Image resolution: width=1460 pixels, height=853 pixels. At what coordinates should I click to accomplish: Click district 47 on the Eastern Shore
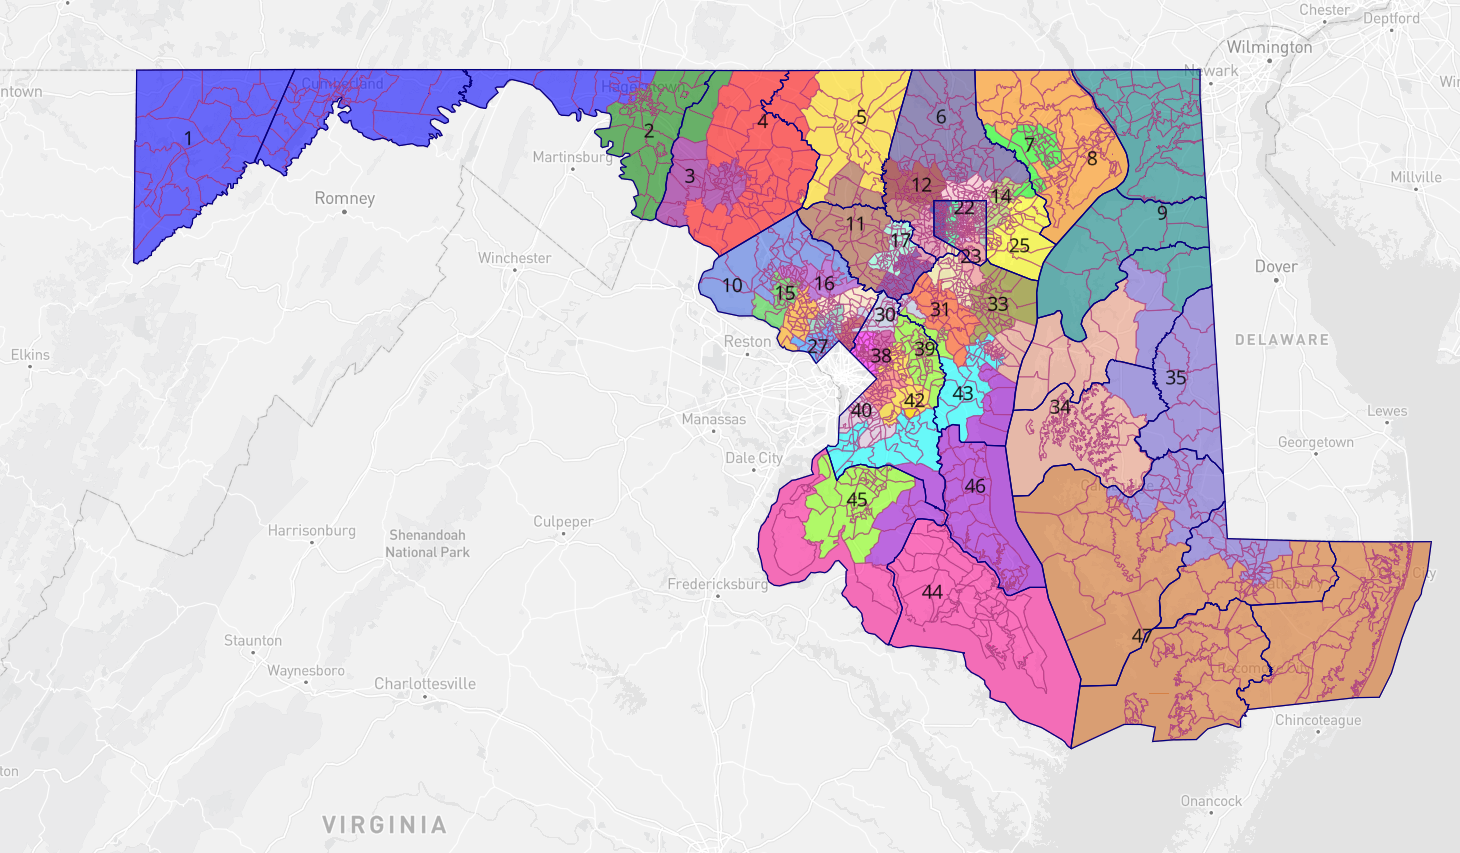point(1140,636)
